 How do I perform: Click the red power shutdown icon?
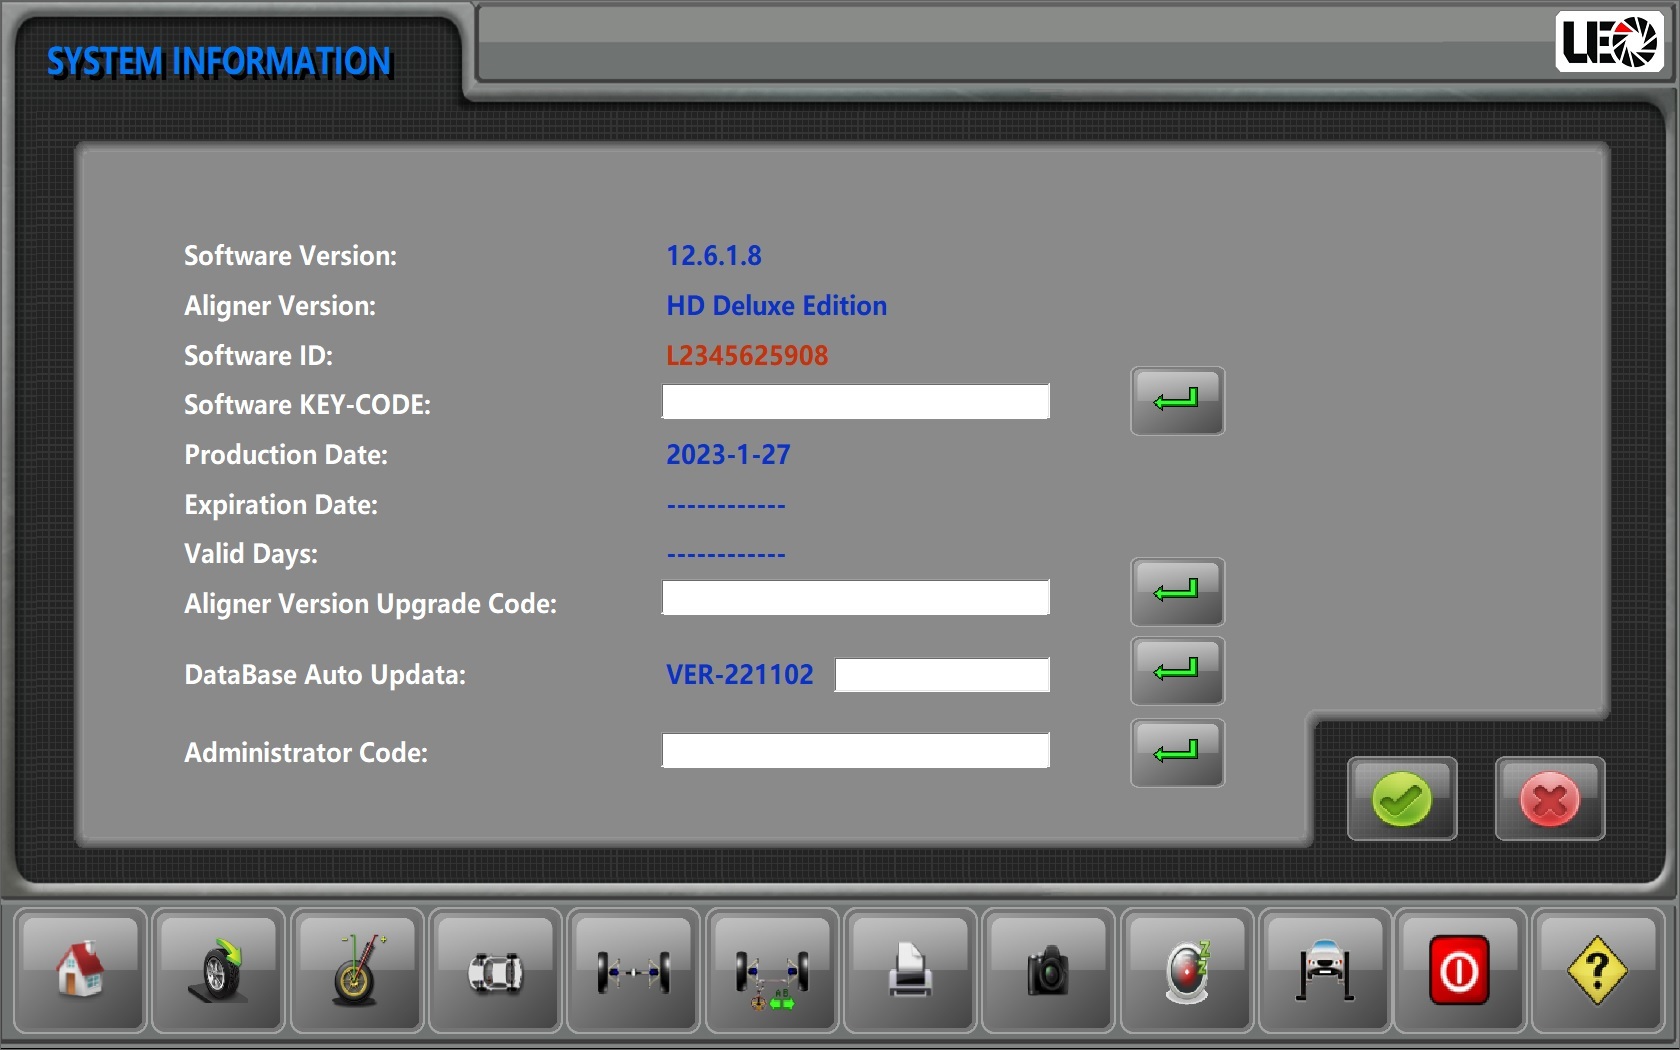coord(1460,971)
